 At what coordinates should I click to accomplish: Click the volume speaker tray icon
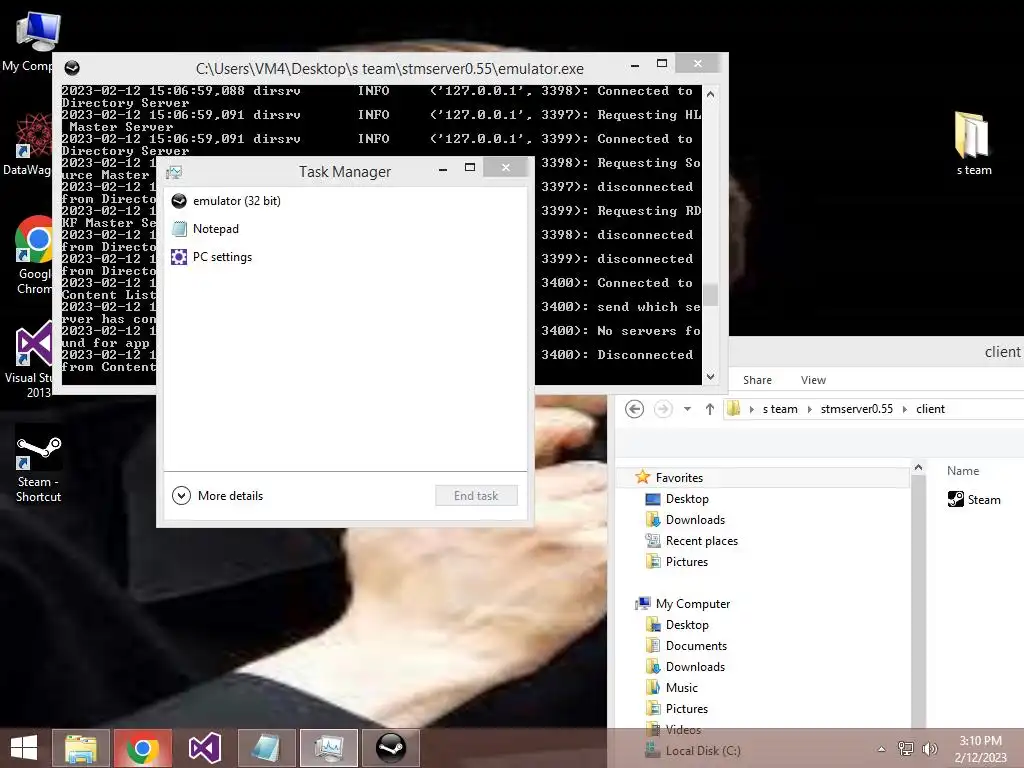click(929, 748)
